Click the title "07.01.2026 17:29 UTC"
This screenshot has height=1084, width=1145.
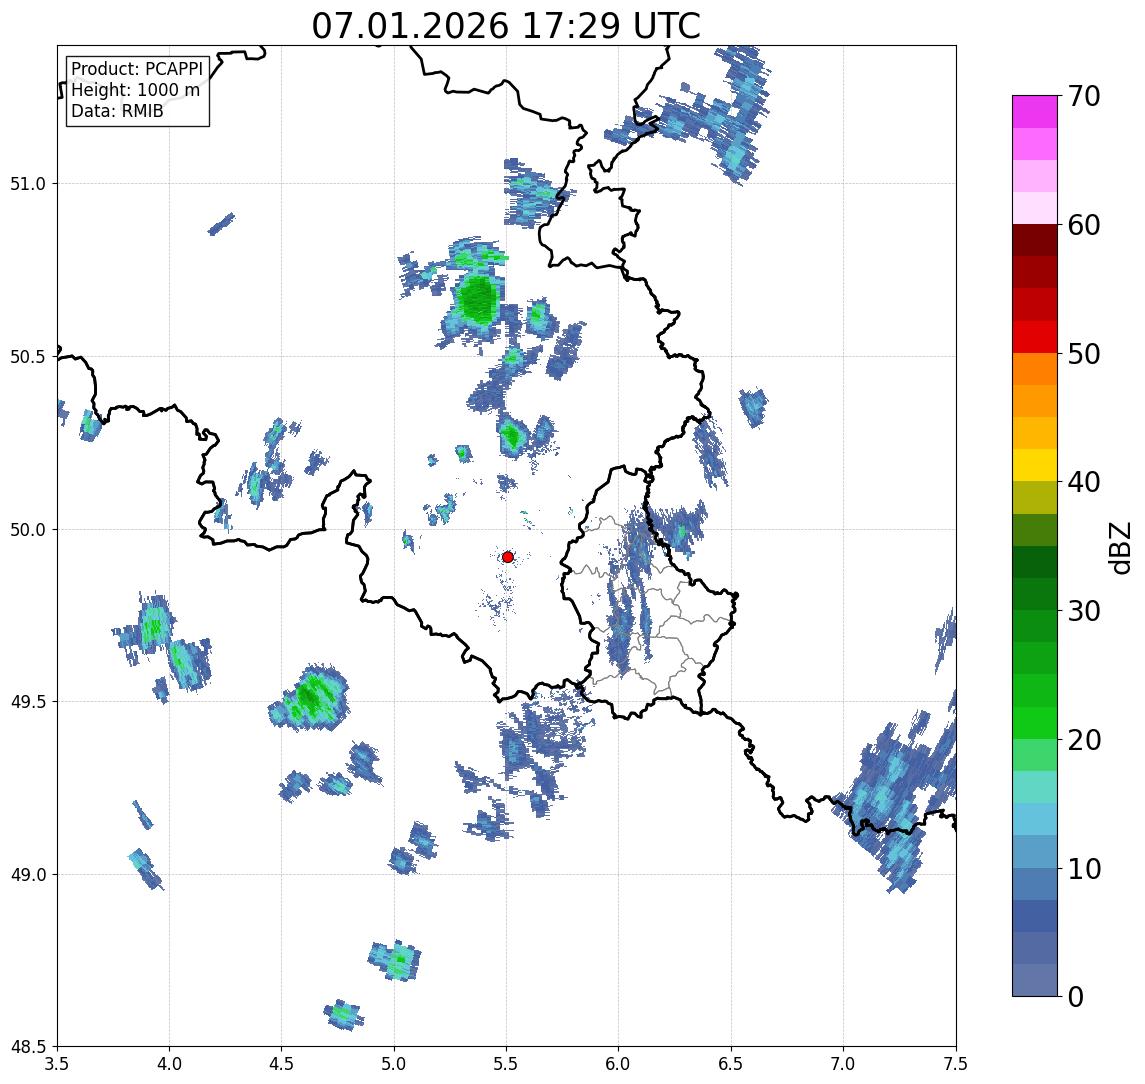click(x=506, y=26)
